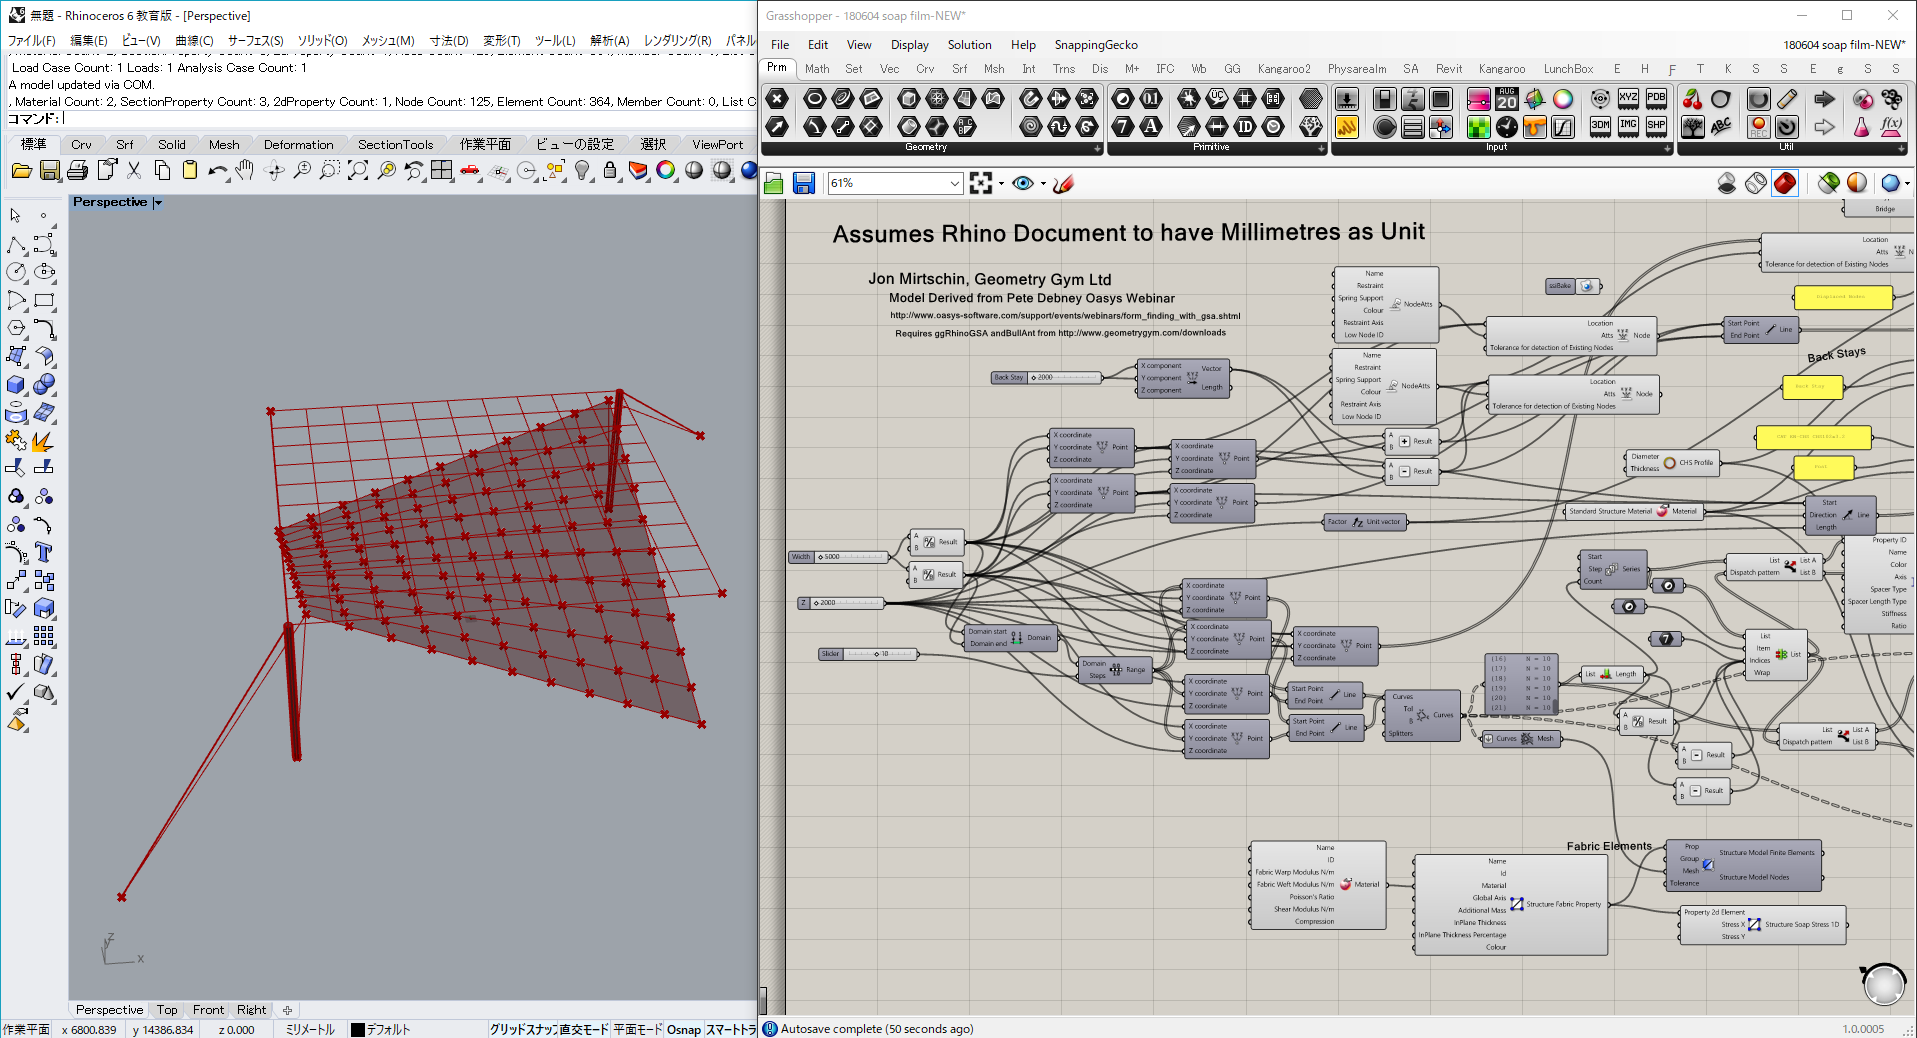Open file with green folder icon in Grasshopper
Screen dimensions: 1917x1038
pyautogui.click(x=774, y=183)
